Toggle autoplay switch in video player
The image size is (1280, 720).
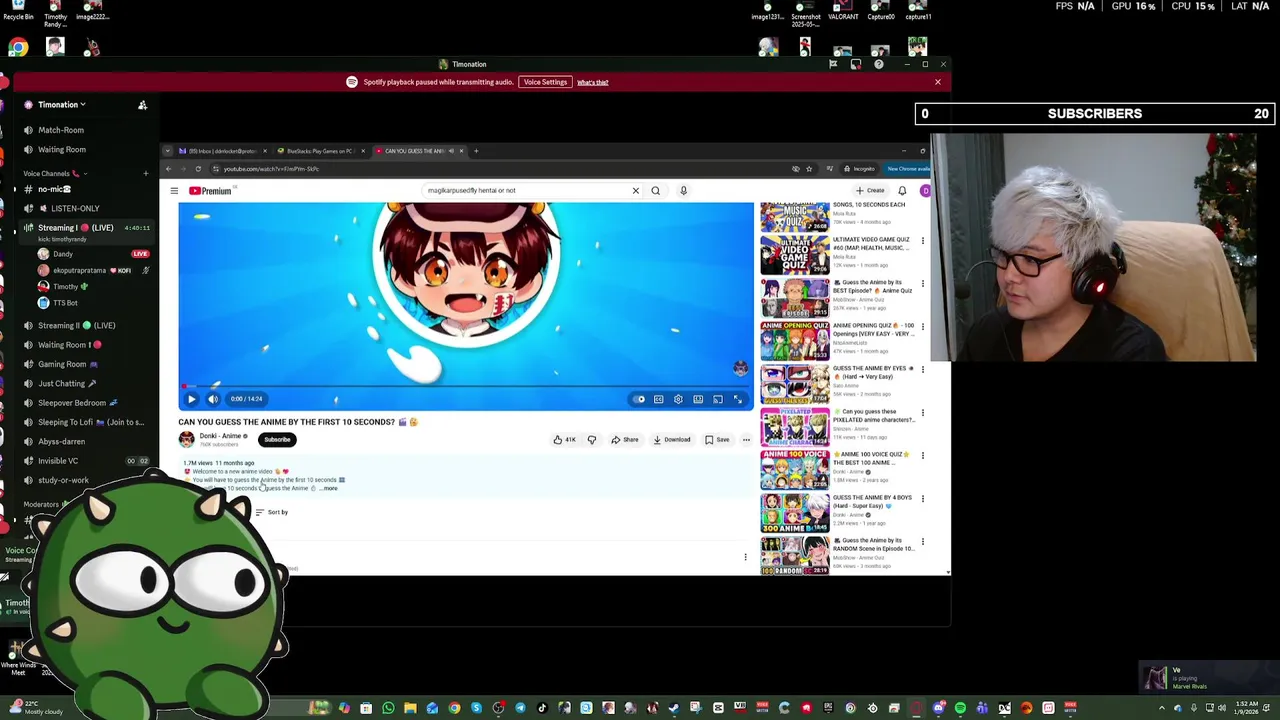pos(639,399)
